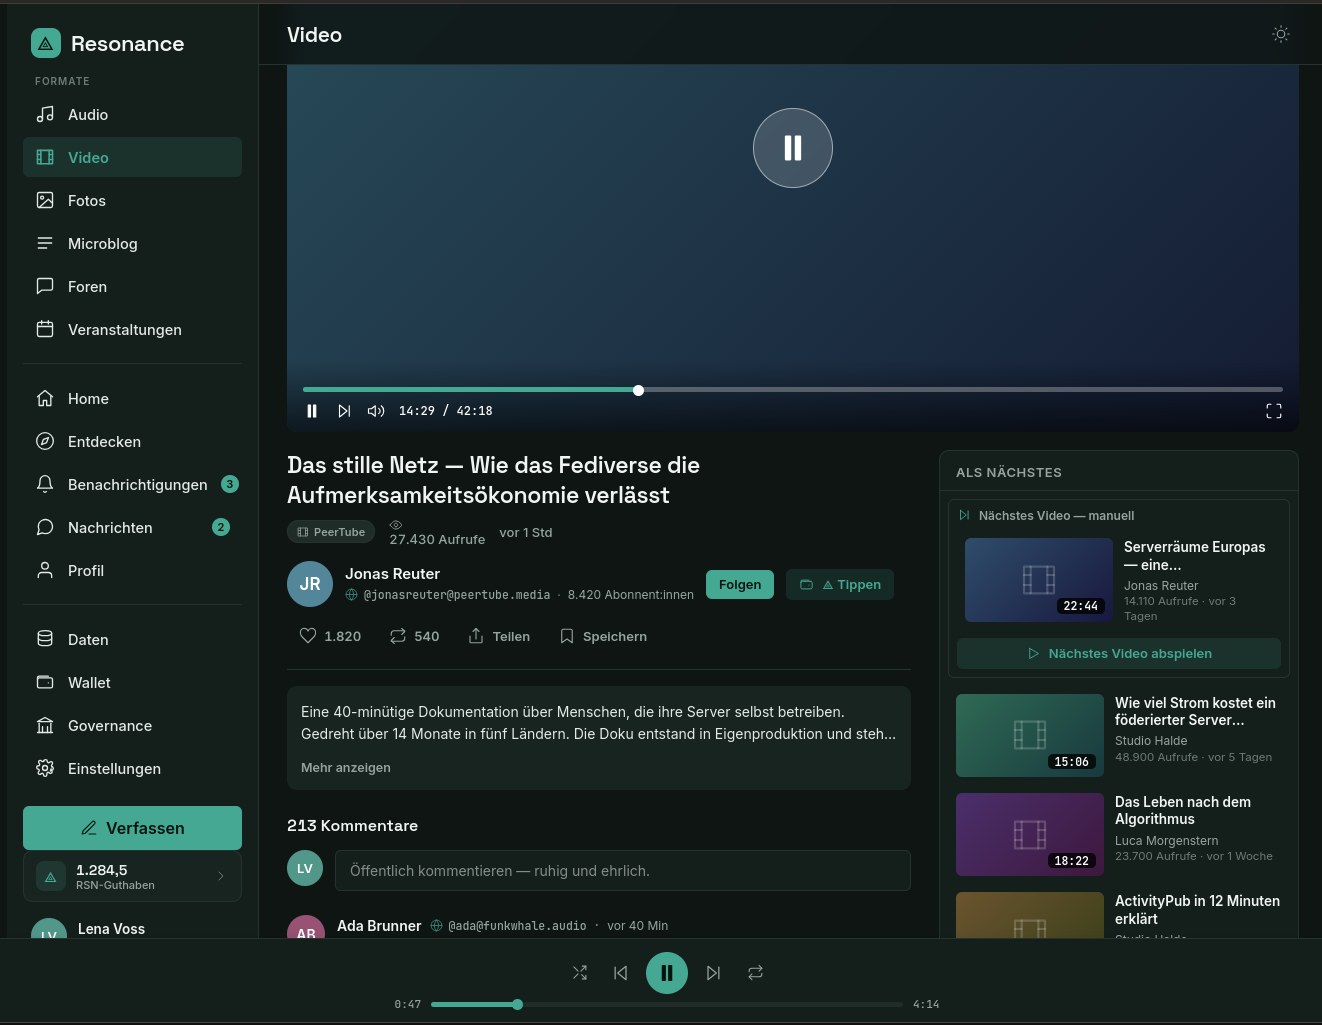Click the public comment input field
The height and width of the screenshot is (1025, 1322).
(622, 870)
